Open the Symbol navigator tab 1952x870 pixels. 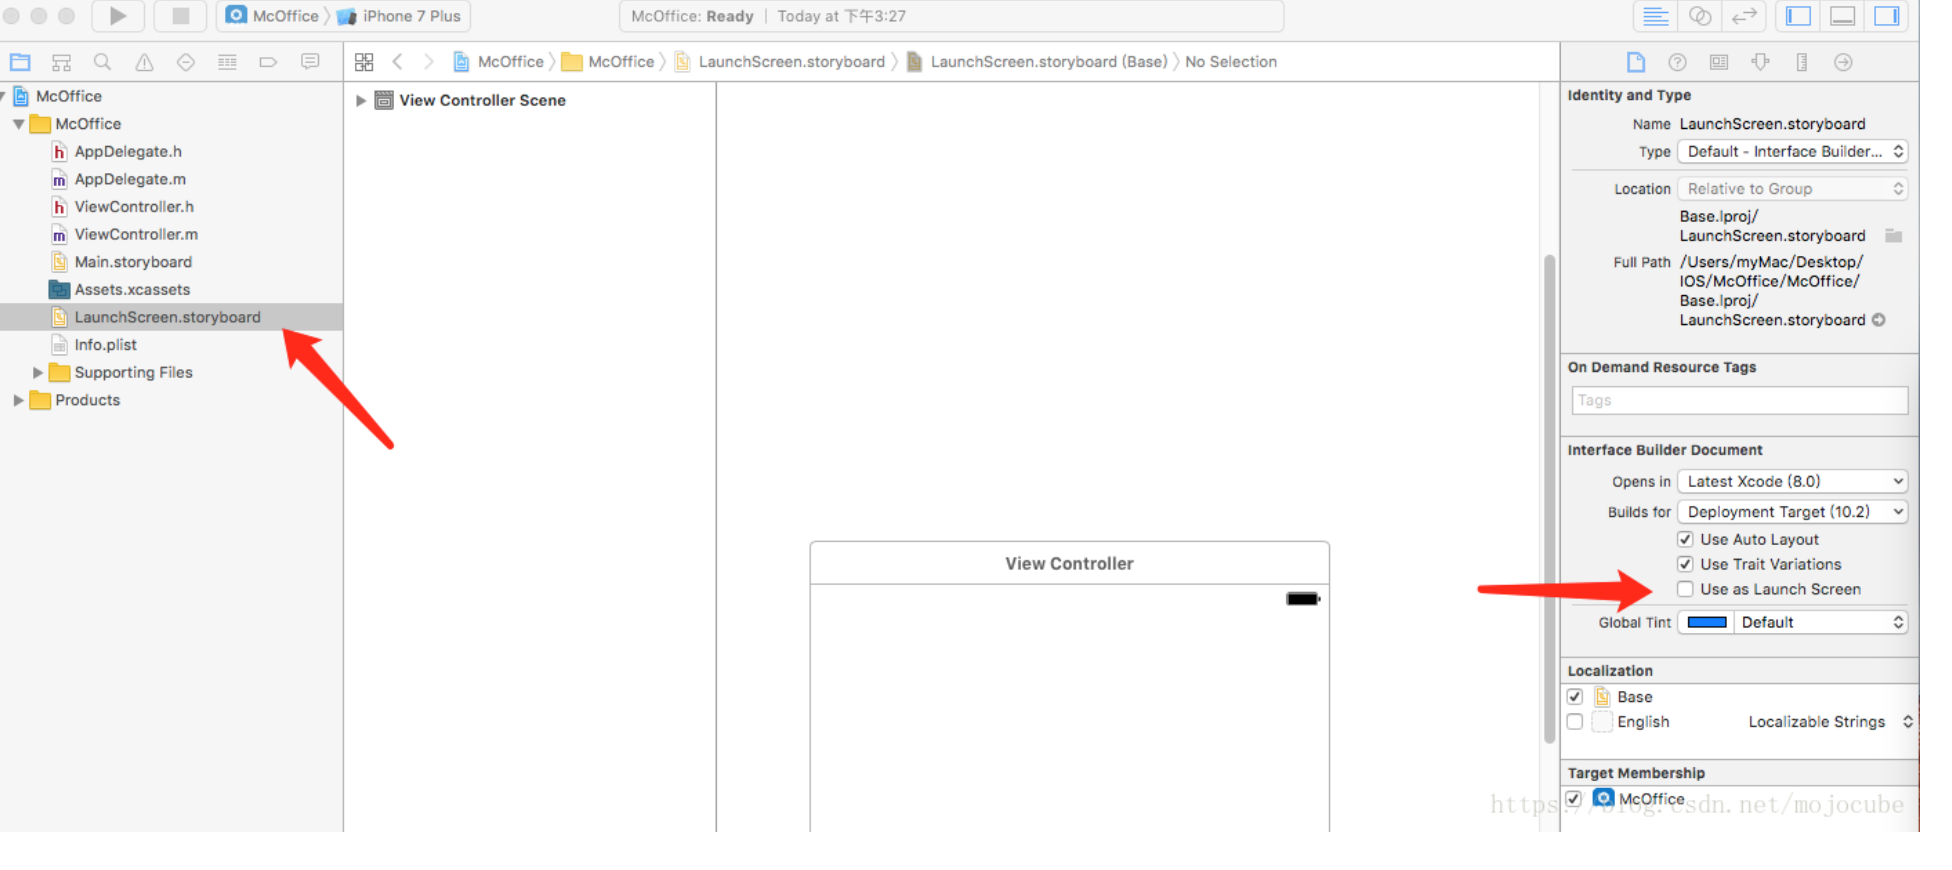pyautogui.click(x=61, y=62)
